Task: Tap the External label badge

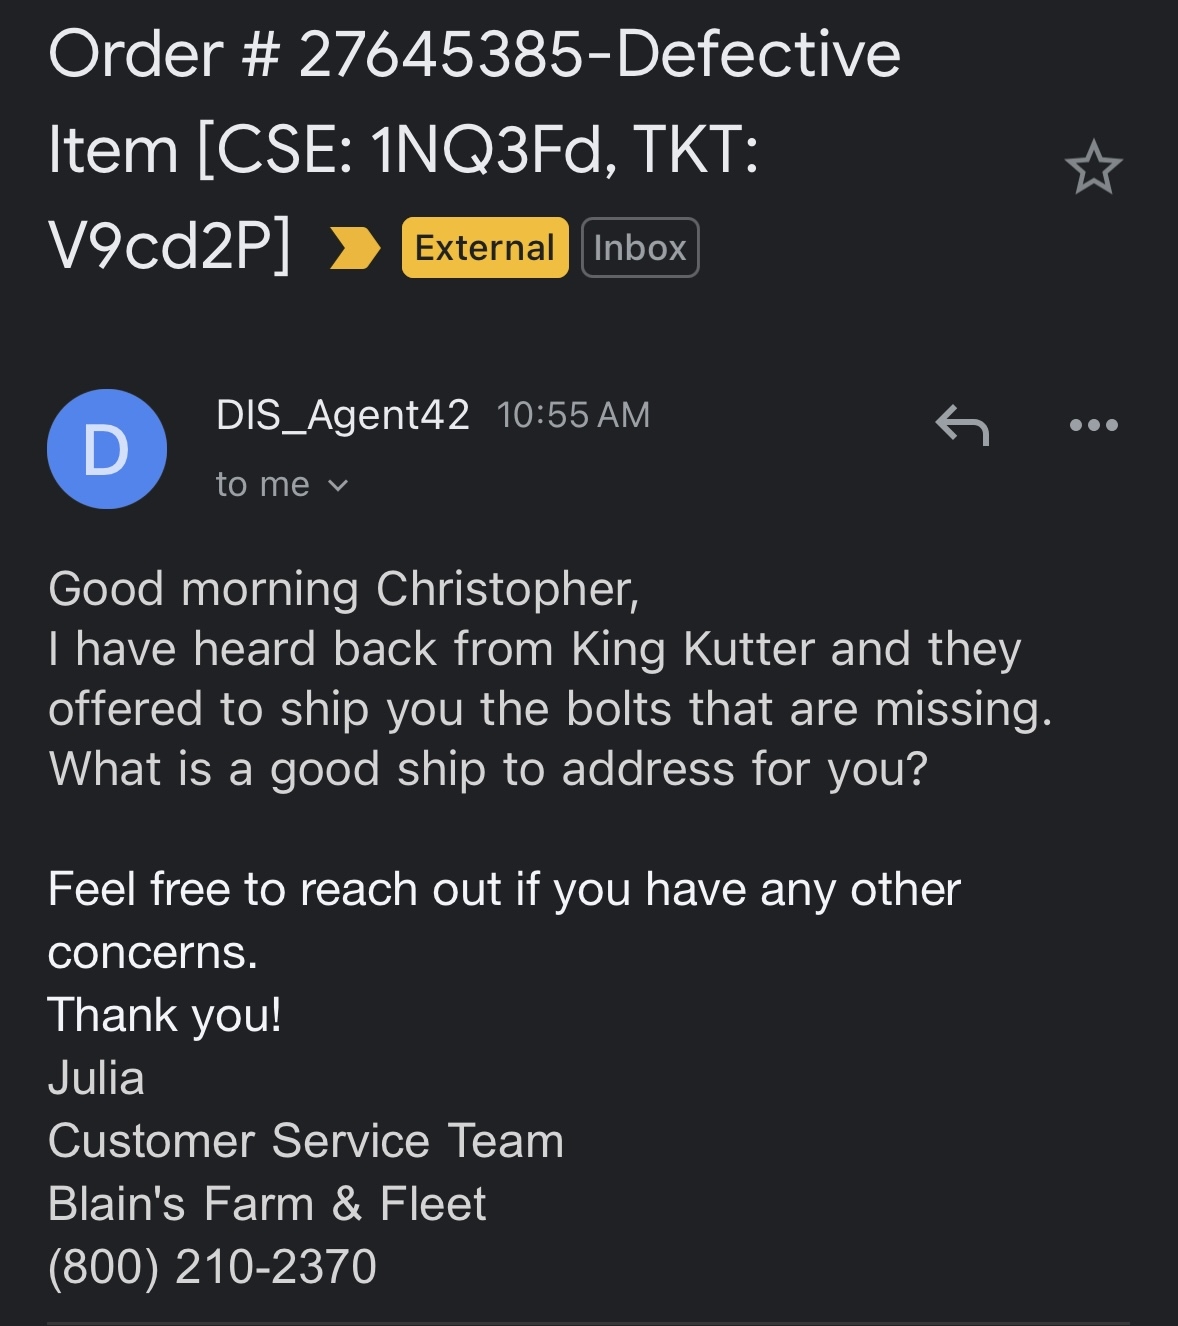Action: [485, 247]
